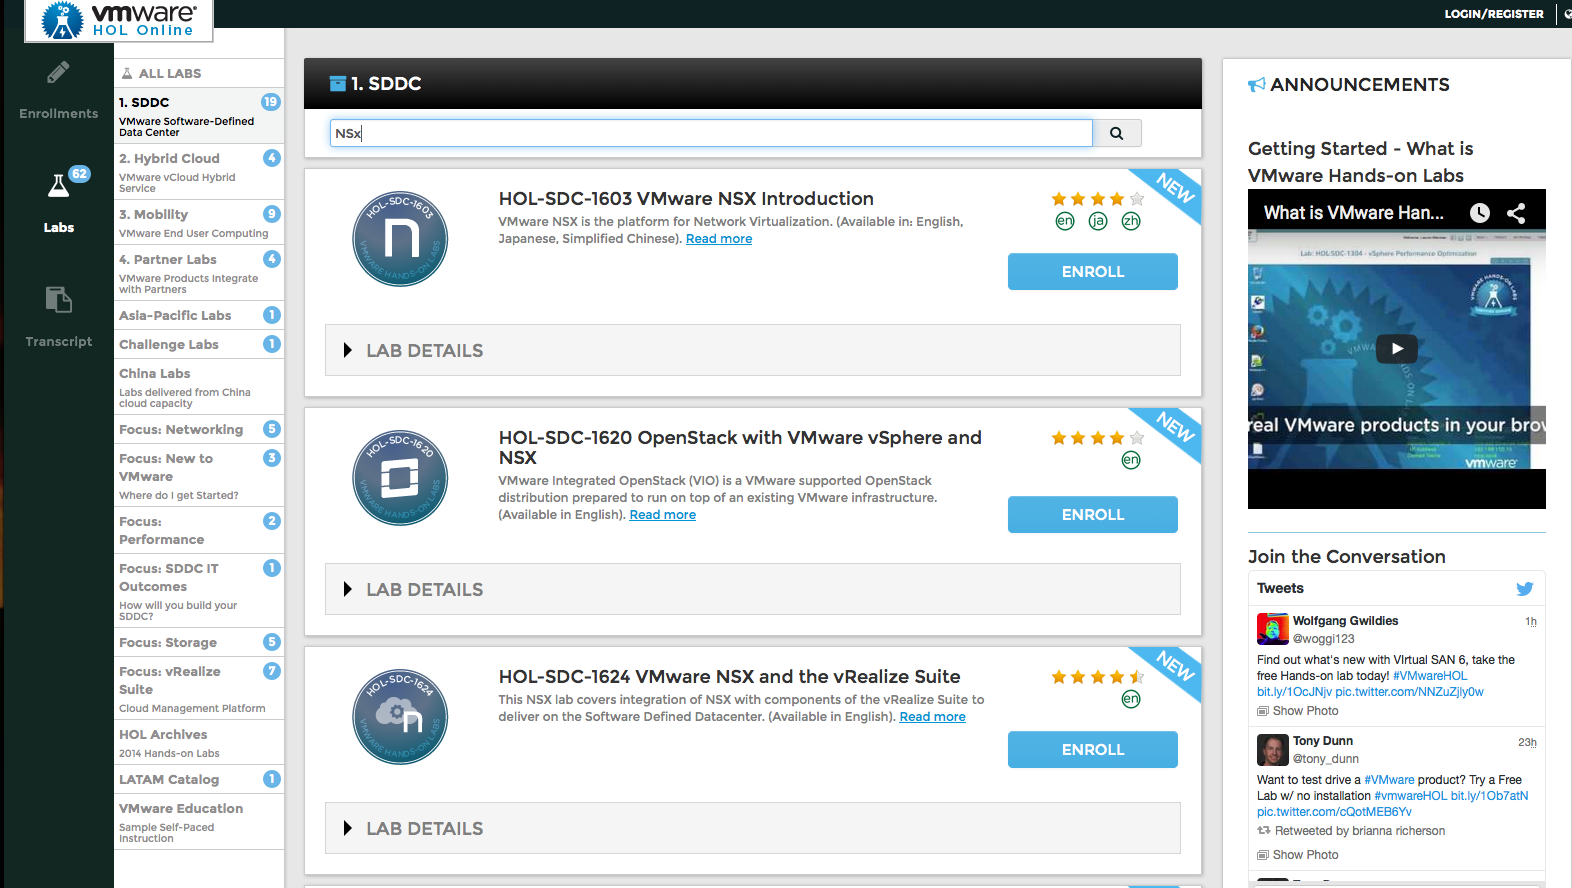Screen dimensions: 1572x888
Task: Play the What is VMware video
Action: [x=1397, y=349]
